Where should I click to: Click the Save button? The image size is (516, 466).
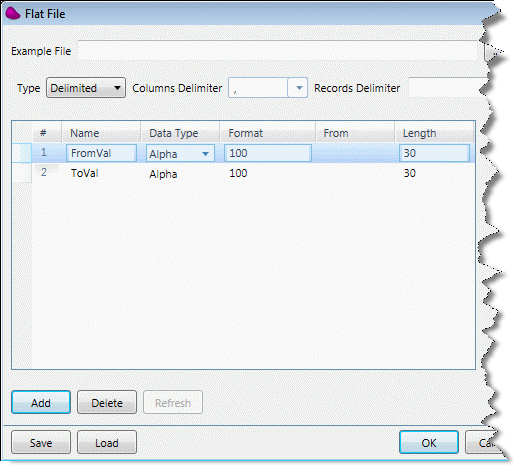tap(41, 442)
